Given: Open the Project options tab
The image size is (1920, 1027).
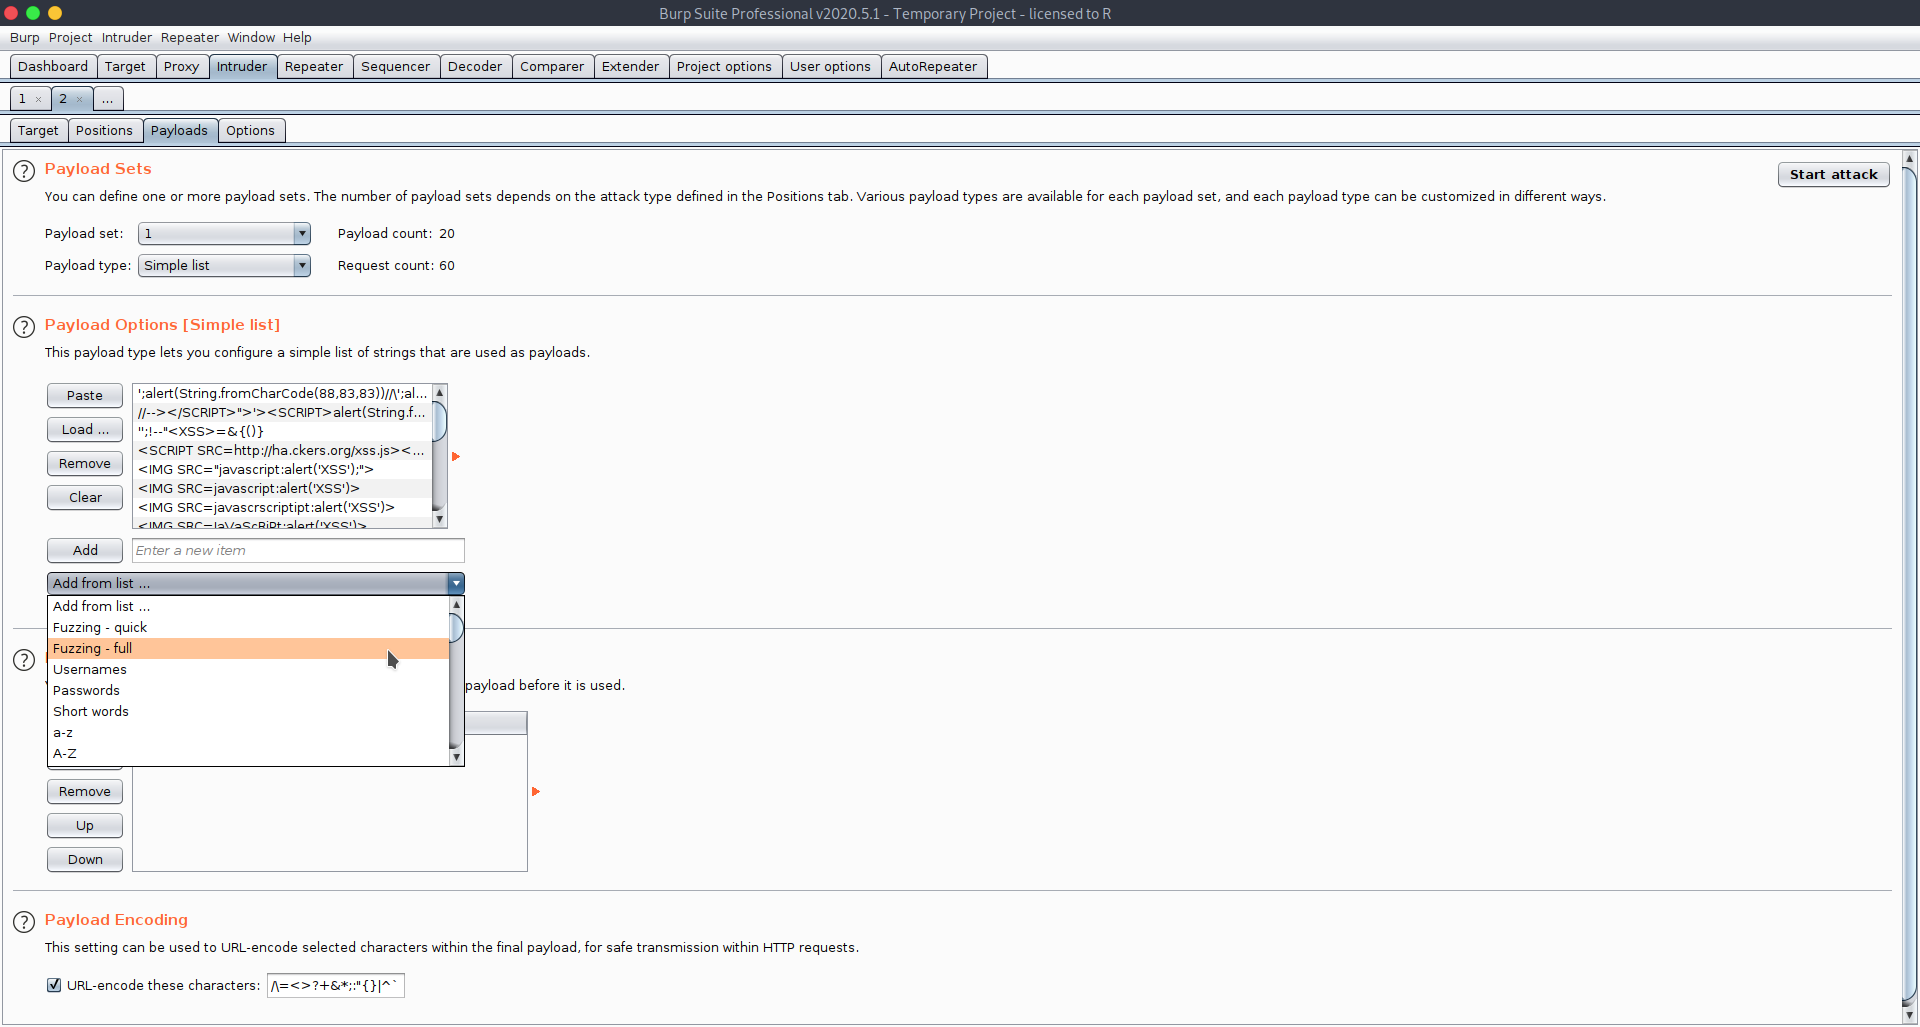Looking at the screenshot, I should coord(724,66).
